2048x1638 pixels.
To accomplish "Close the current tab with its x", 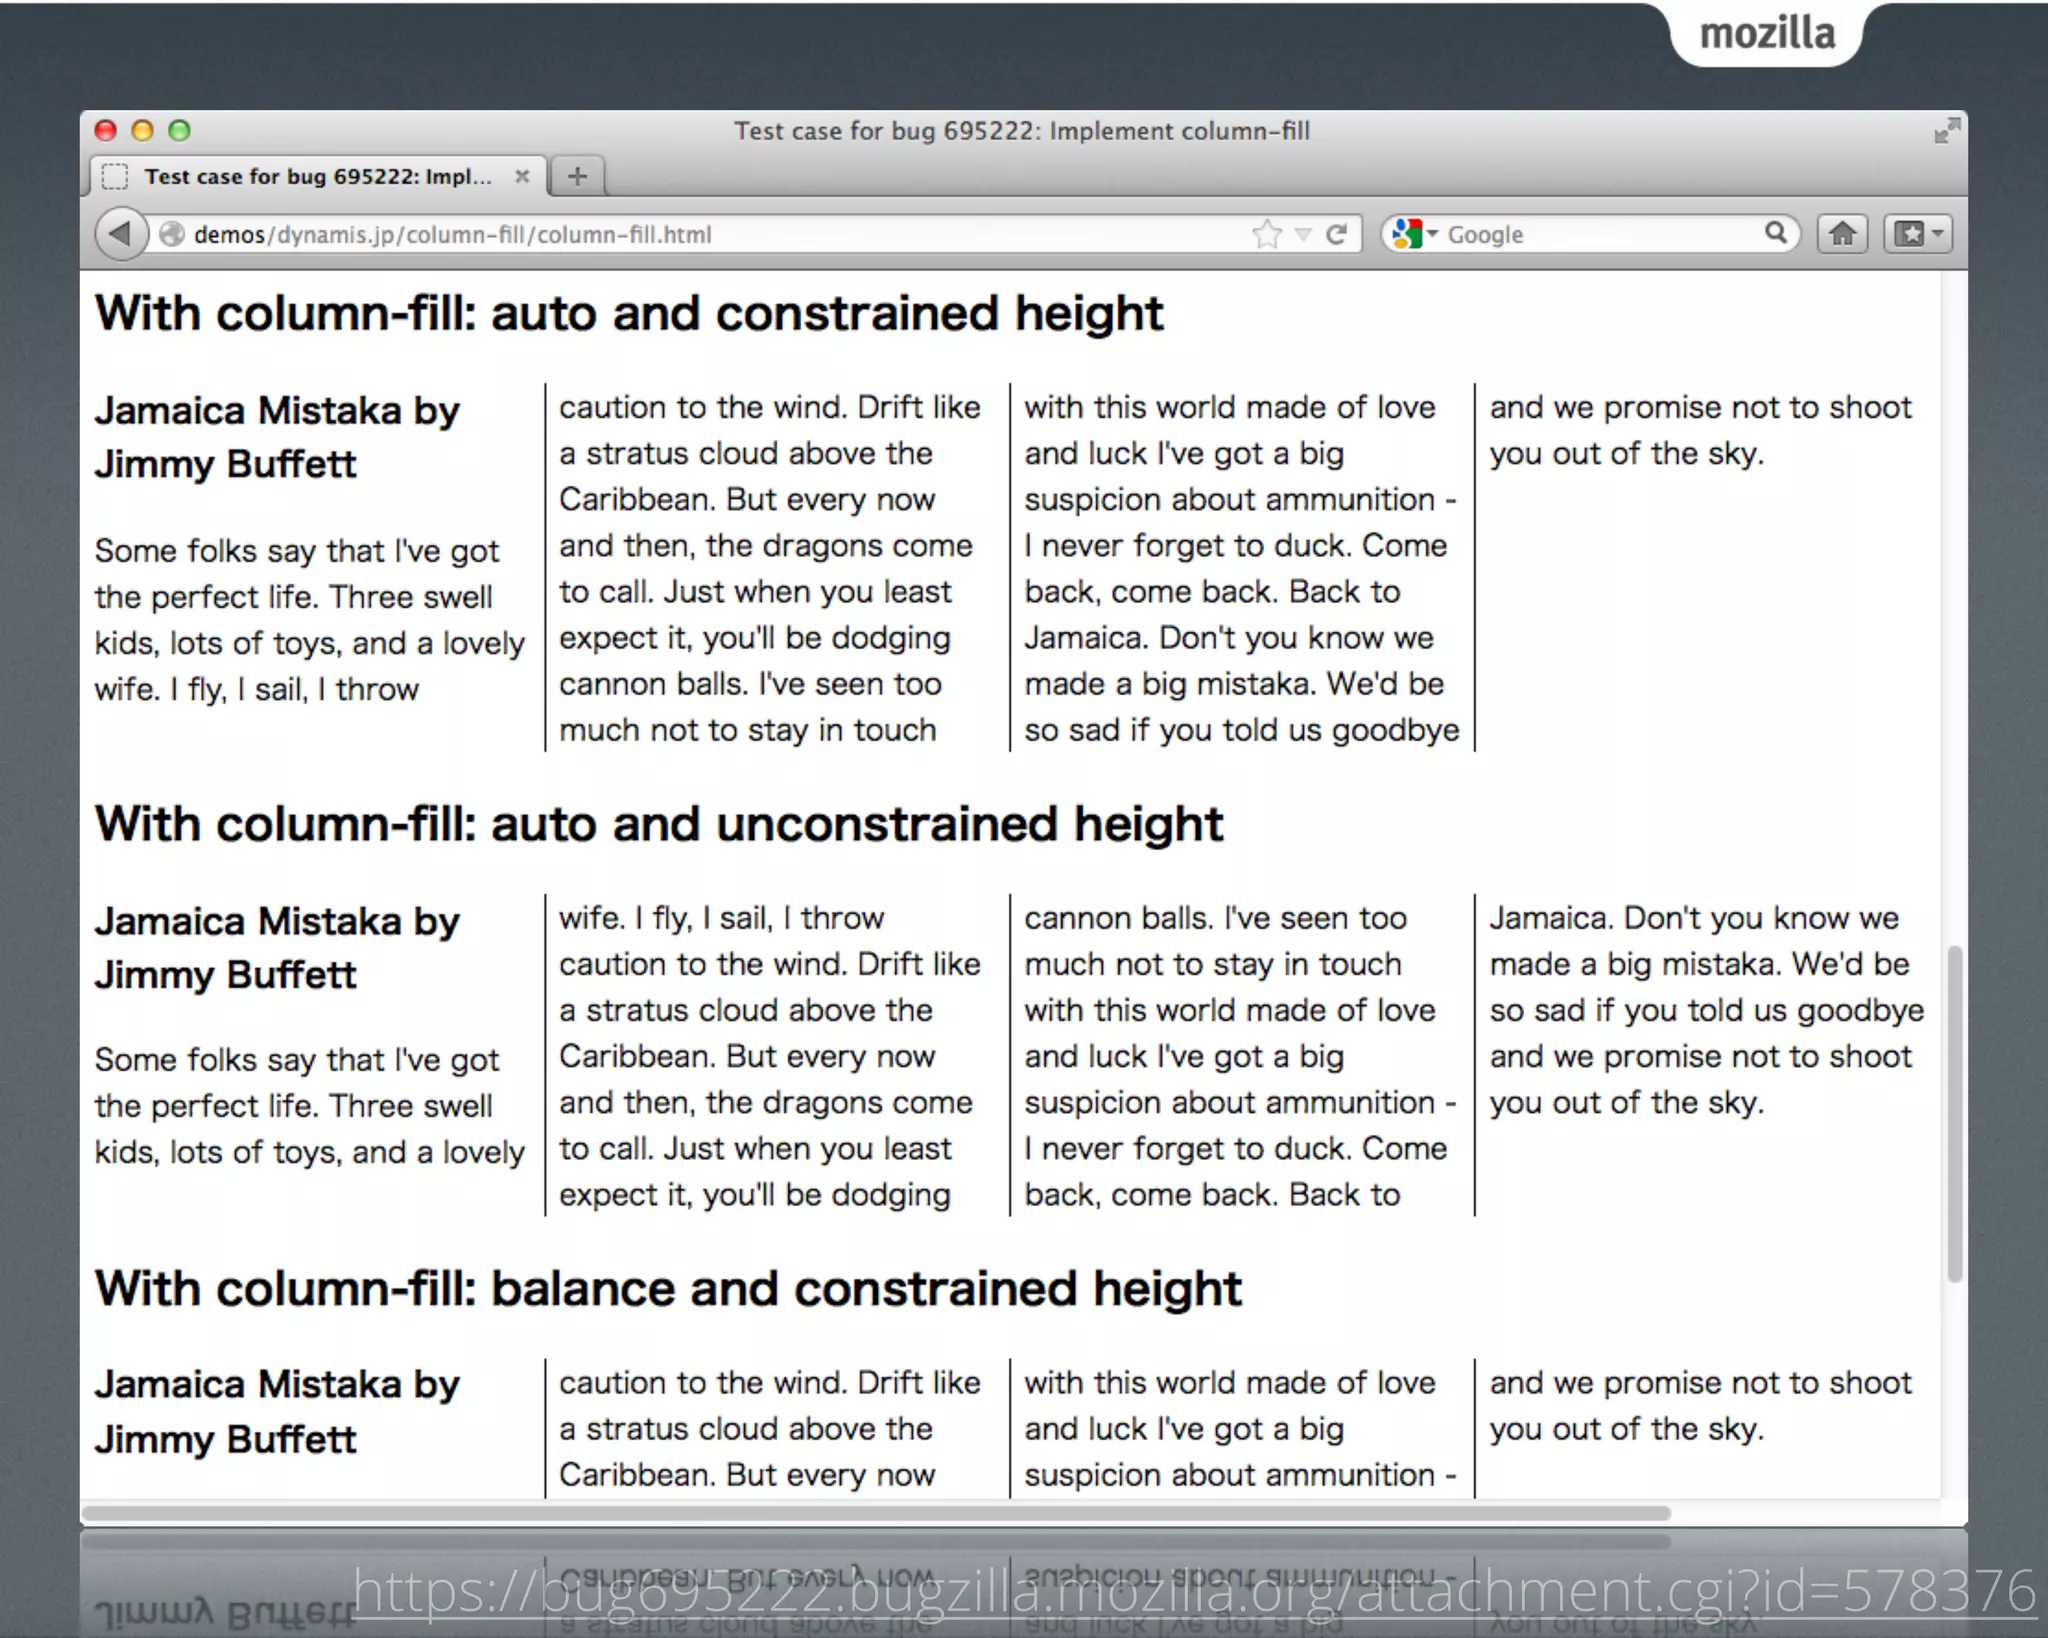I will click(x=522, y=177).
